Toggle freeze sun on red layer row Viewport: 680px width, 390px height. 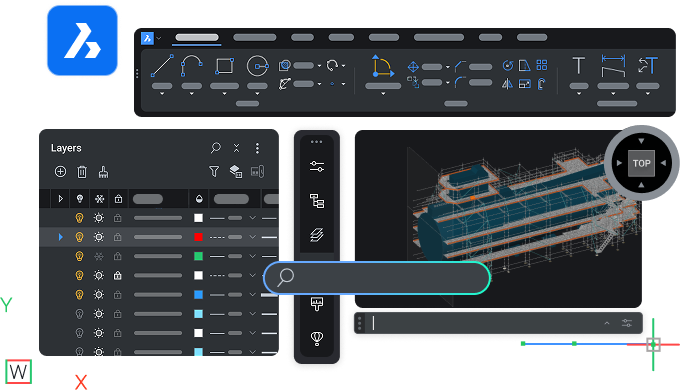pos(99,237)
